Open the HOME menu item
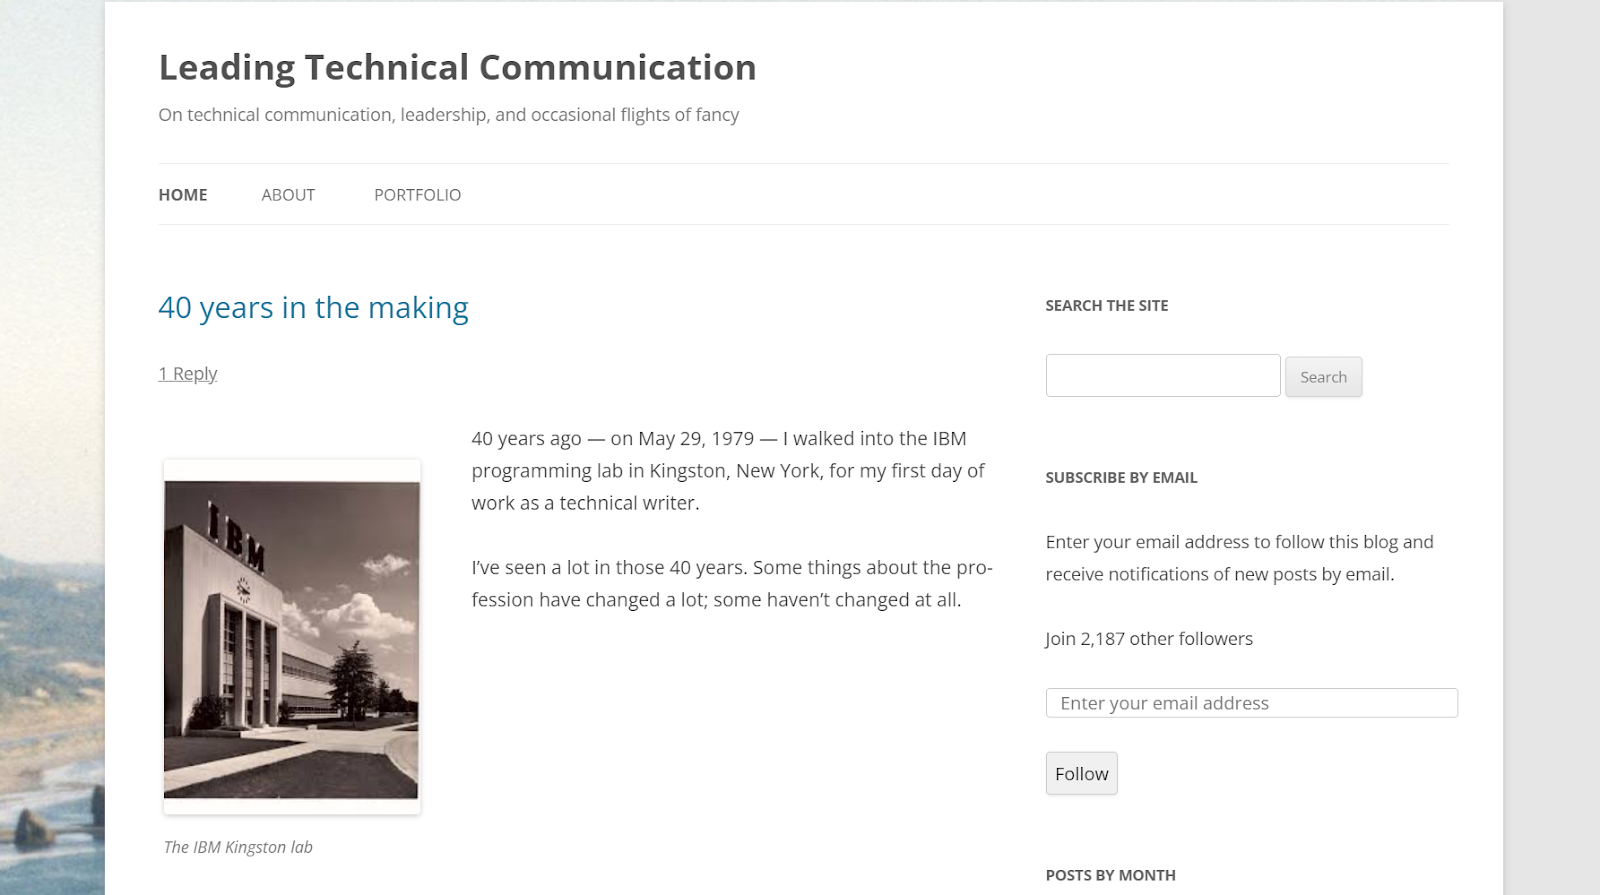 click(182, 195)
